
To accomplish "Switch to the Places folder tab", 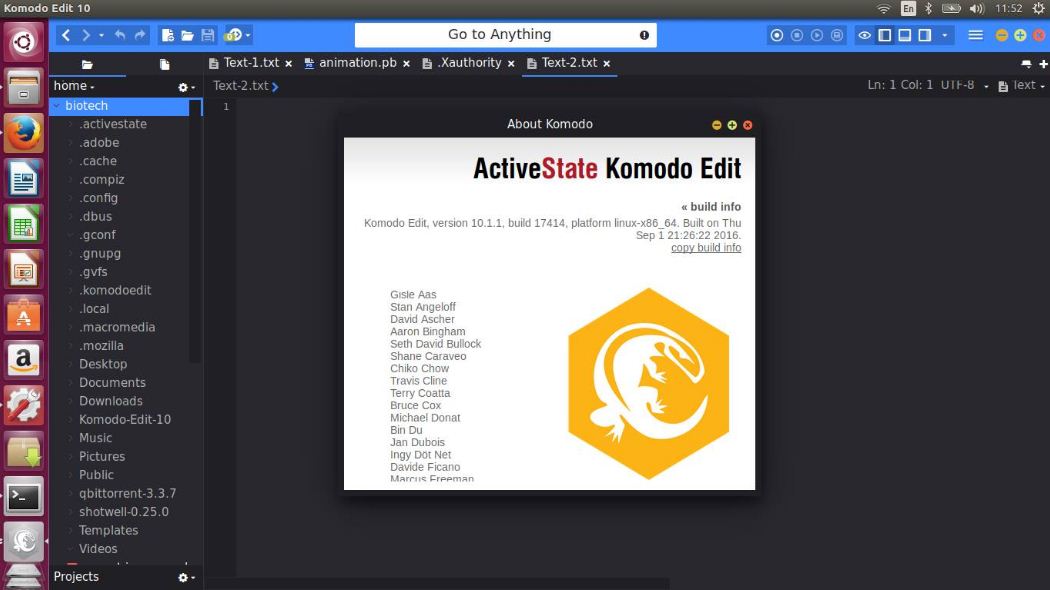I will pyautogui.click(x=87, y=64).
